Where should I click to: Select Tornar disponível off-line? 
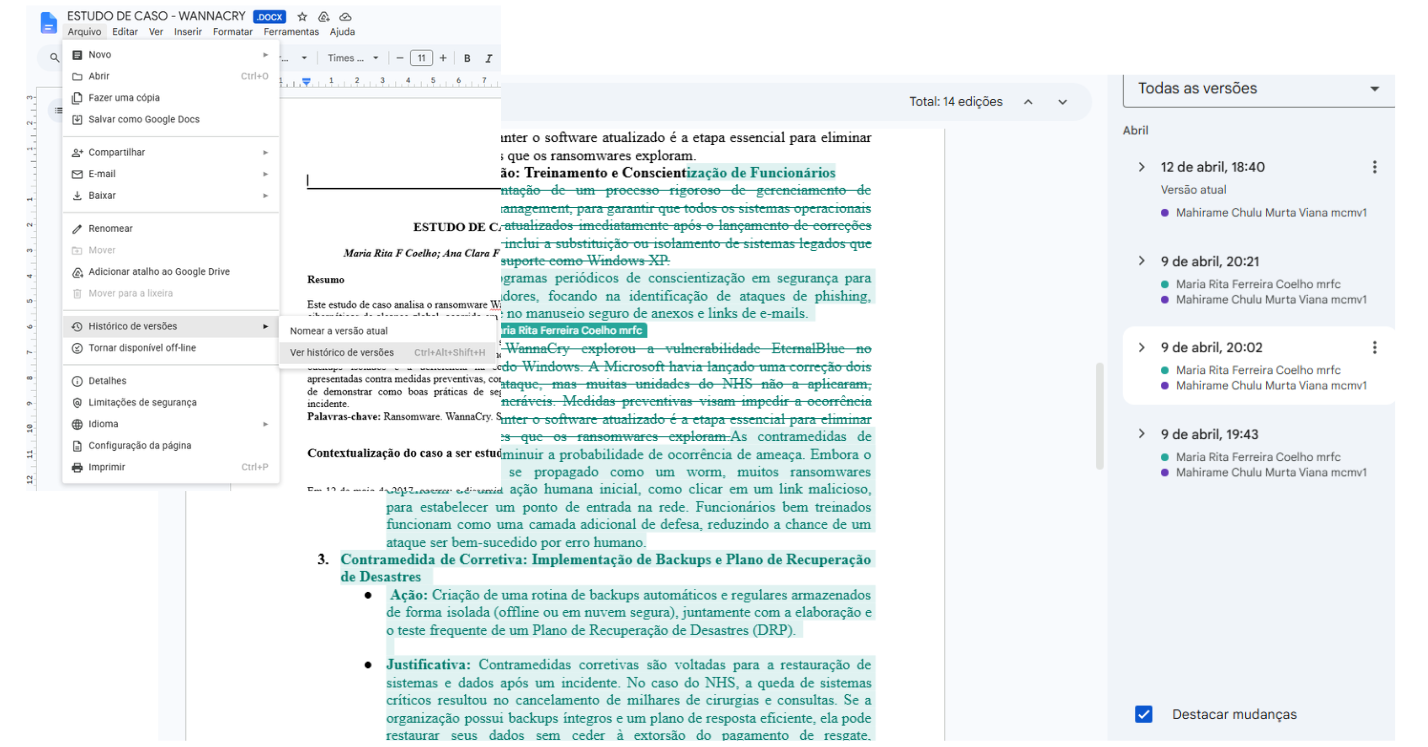click(171, 348)
